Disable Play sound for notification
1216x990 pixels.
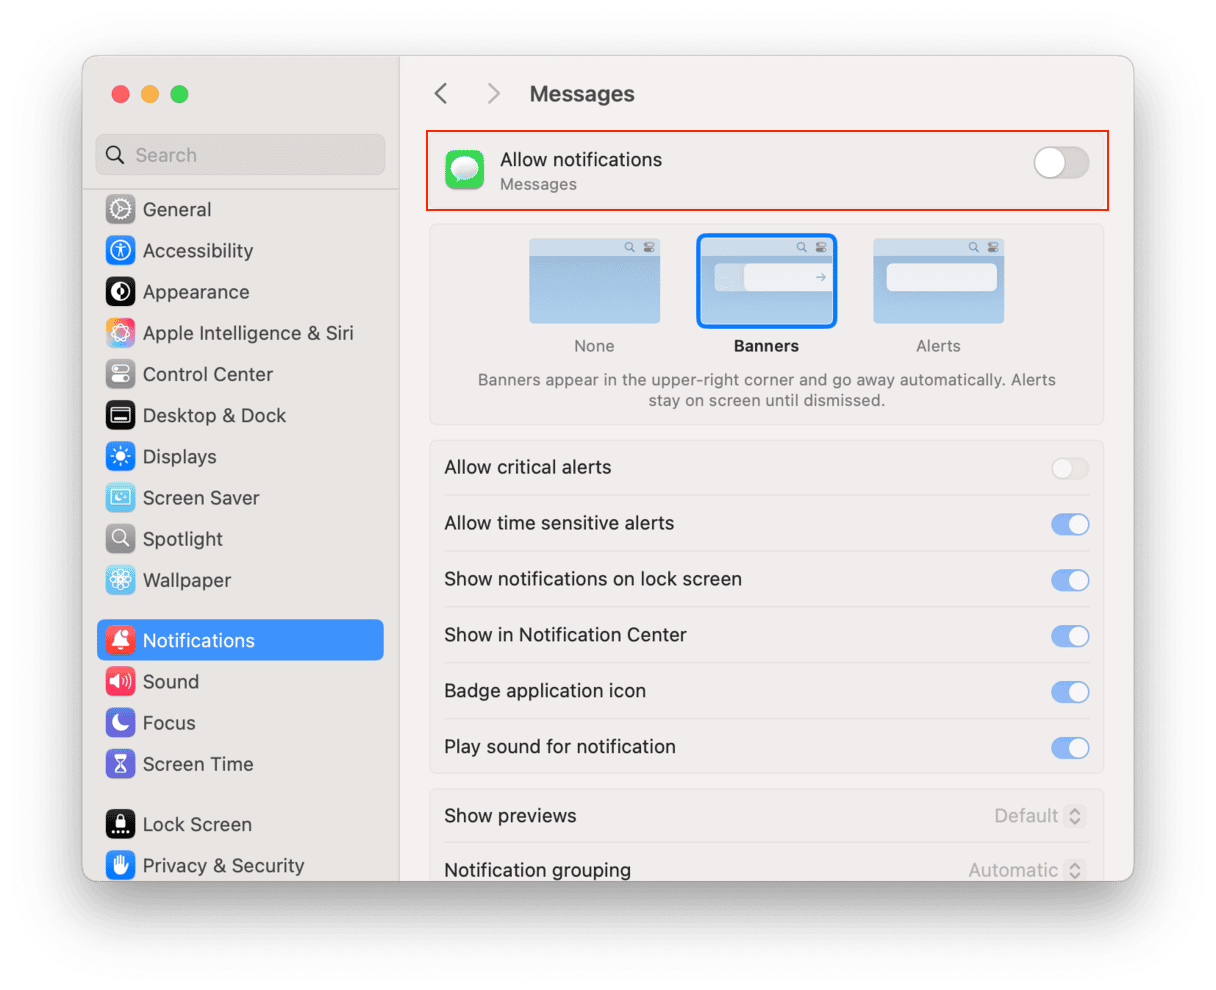[x=1070, y=748]
